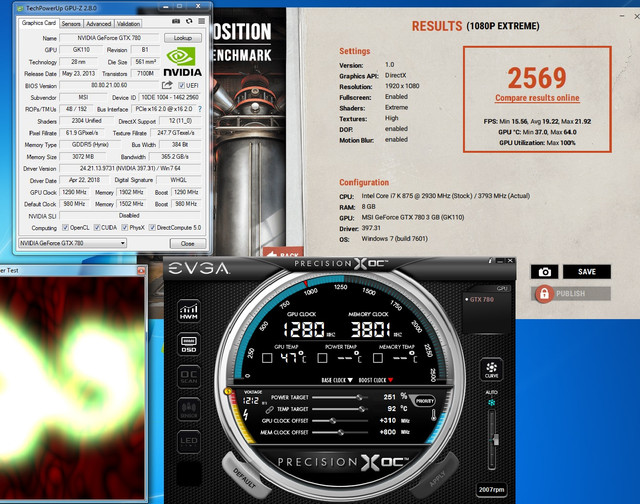
Task: Toggle the UEFI checkbox in GPU-Z
Action: 181,85
